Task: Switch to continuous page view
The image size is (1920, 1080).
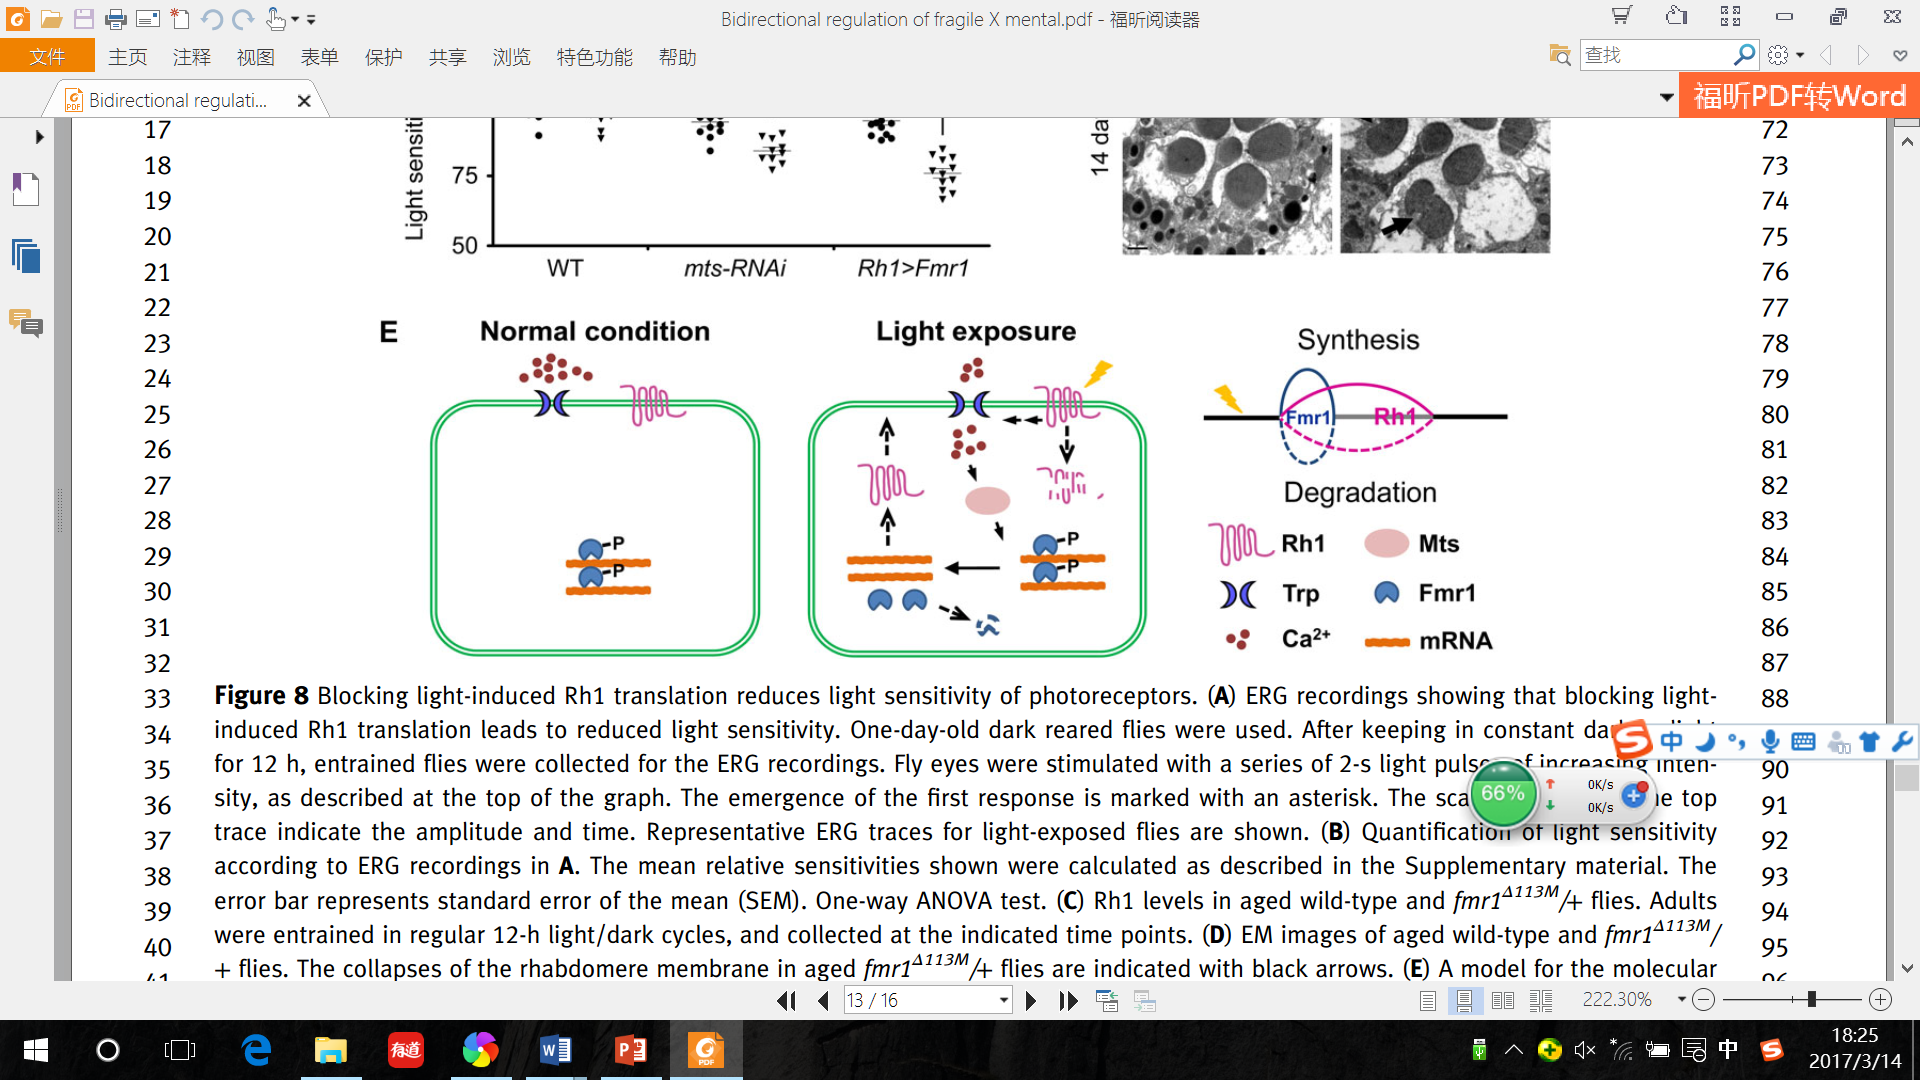Action: pyautogui.click(x=1465, y=1001)
